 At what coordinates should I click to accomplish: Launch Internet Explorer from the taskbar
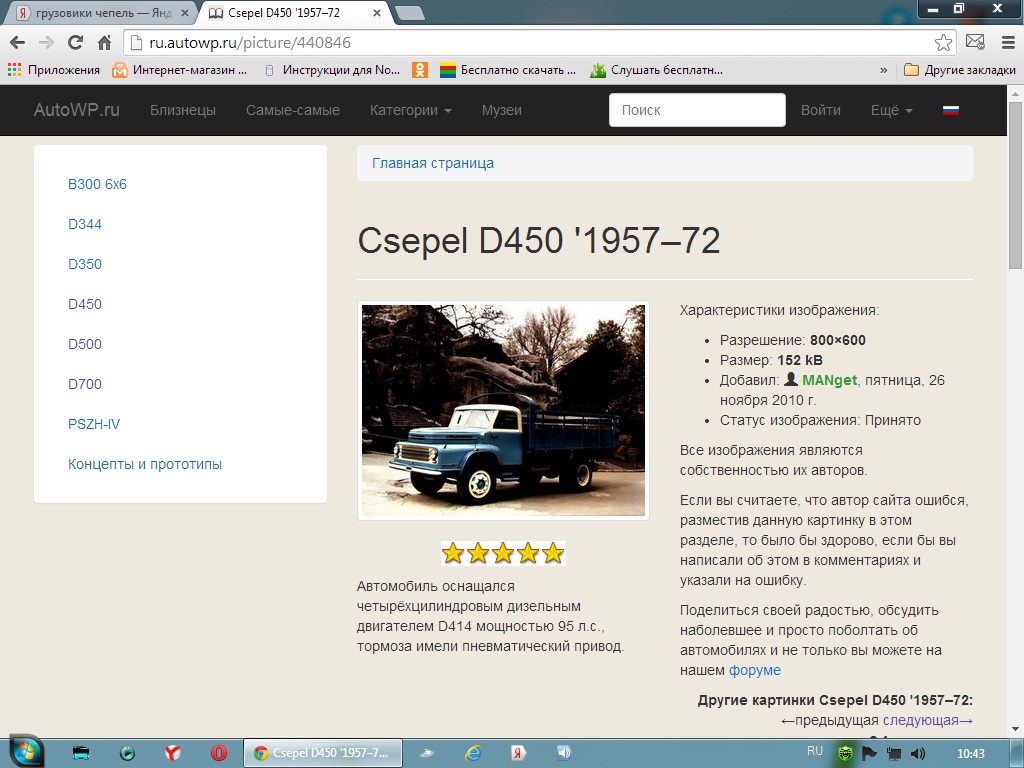[474, 753]
